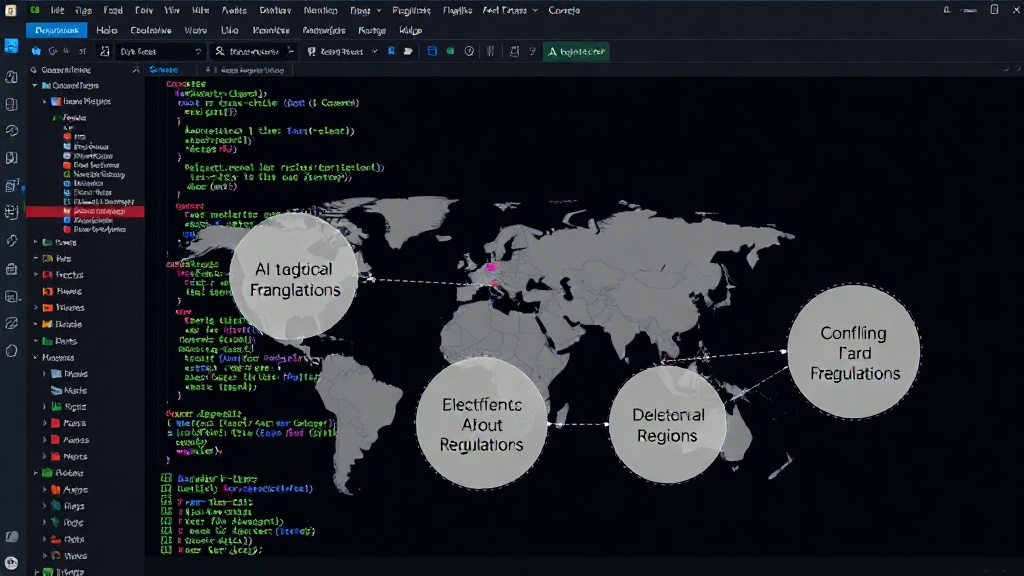Click the blue bookmark icon in toolbar

tap(391, 51)
